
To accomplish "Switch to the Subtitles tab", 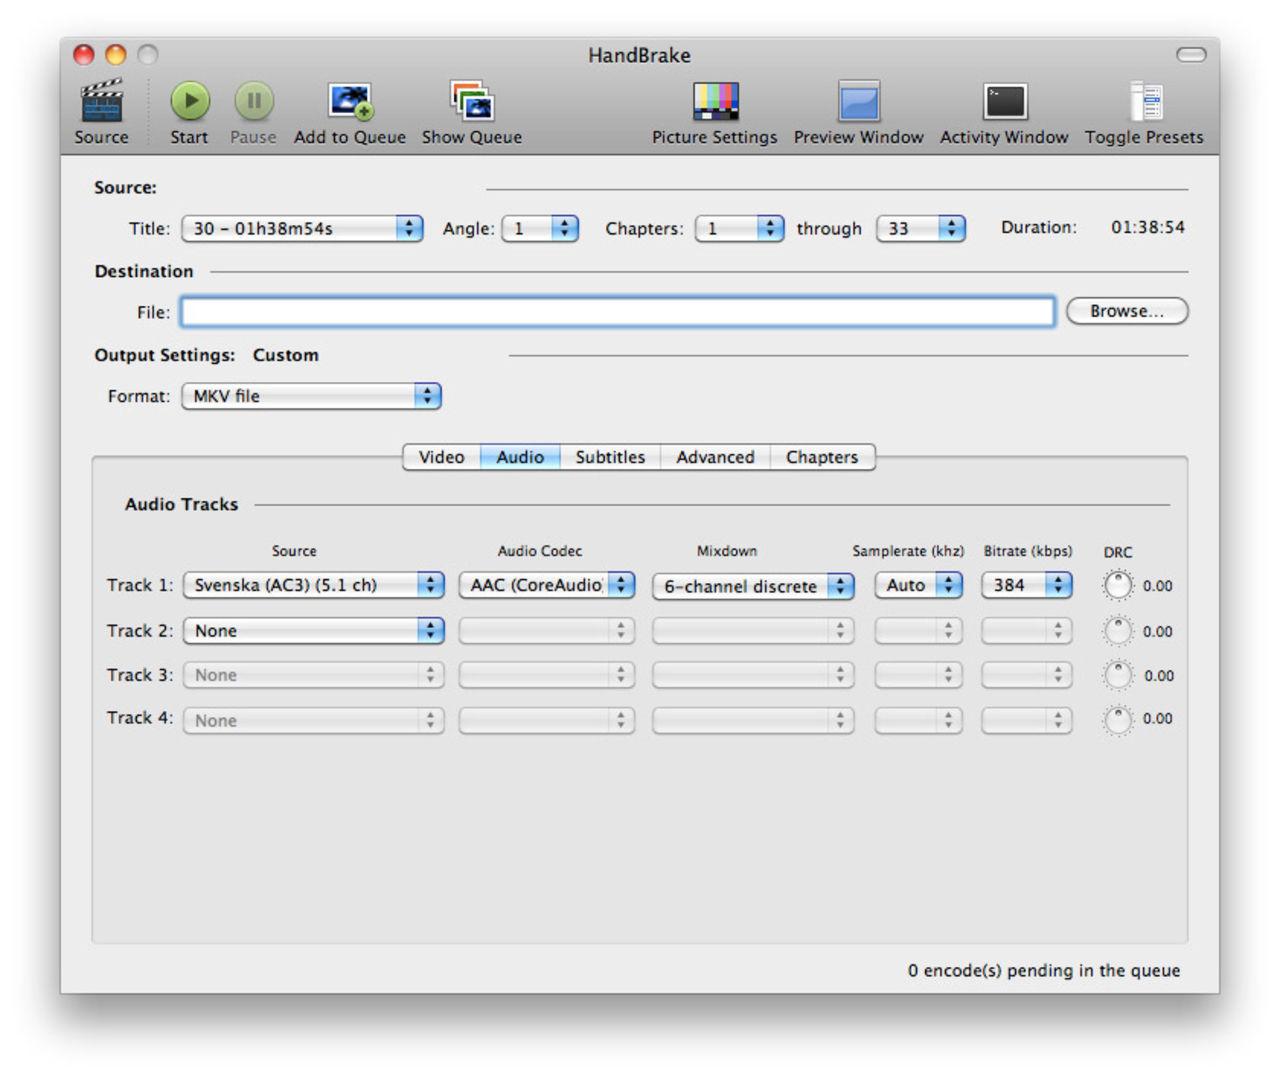I will click(x=610, y=457).
